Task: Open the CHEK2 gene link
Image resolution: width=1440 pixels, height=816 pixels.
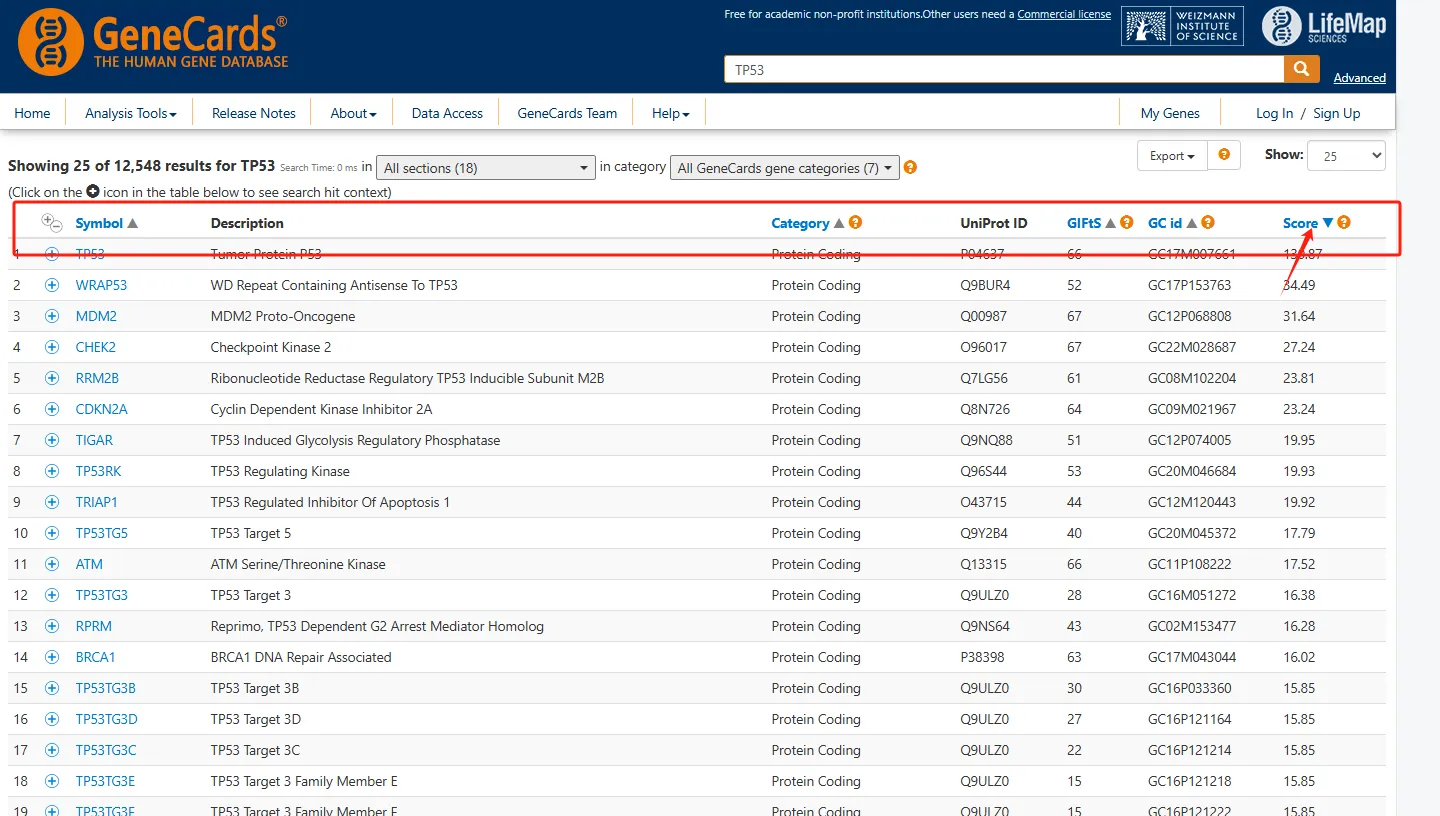Action: (x=96, y=347)
